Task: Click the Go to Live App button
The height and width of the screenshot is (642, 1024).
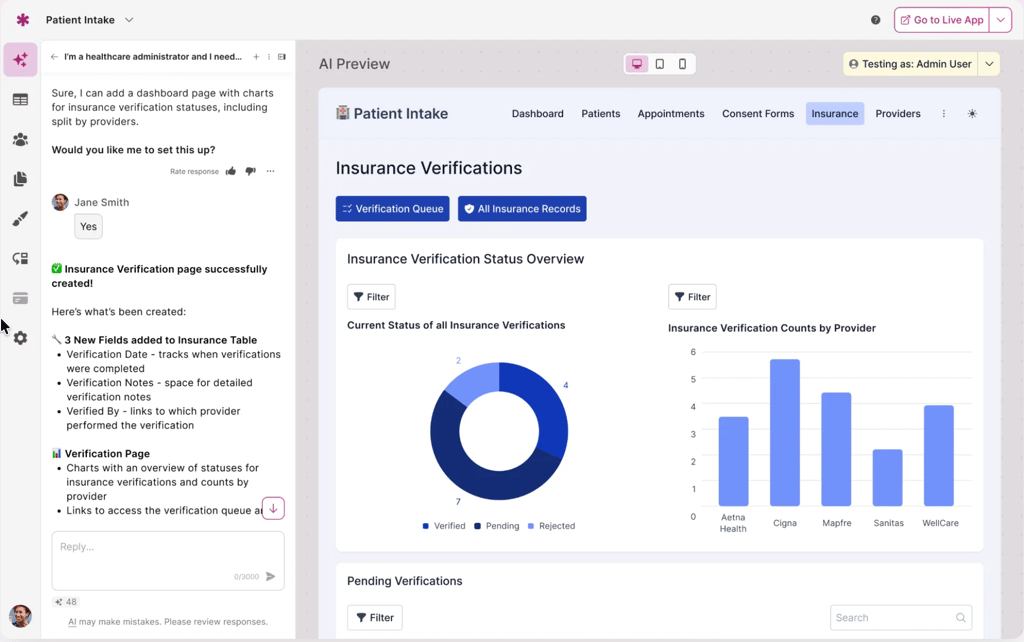Action: click(x=941, y=19)
